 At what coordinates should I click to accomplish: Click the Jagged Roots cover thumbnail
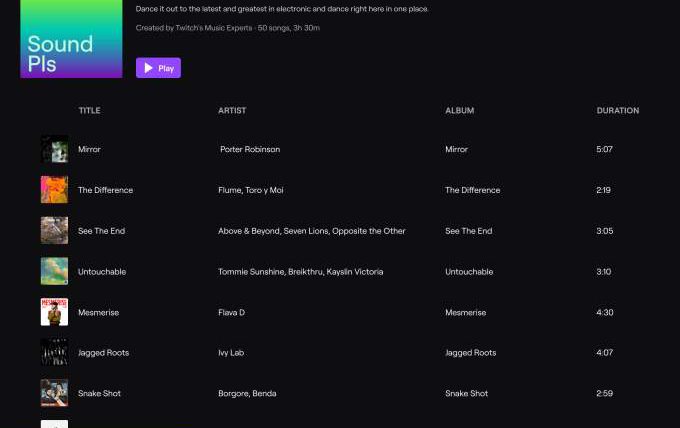coord(54,353)
